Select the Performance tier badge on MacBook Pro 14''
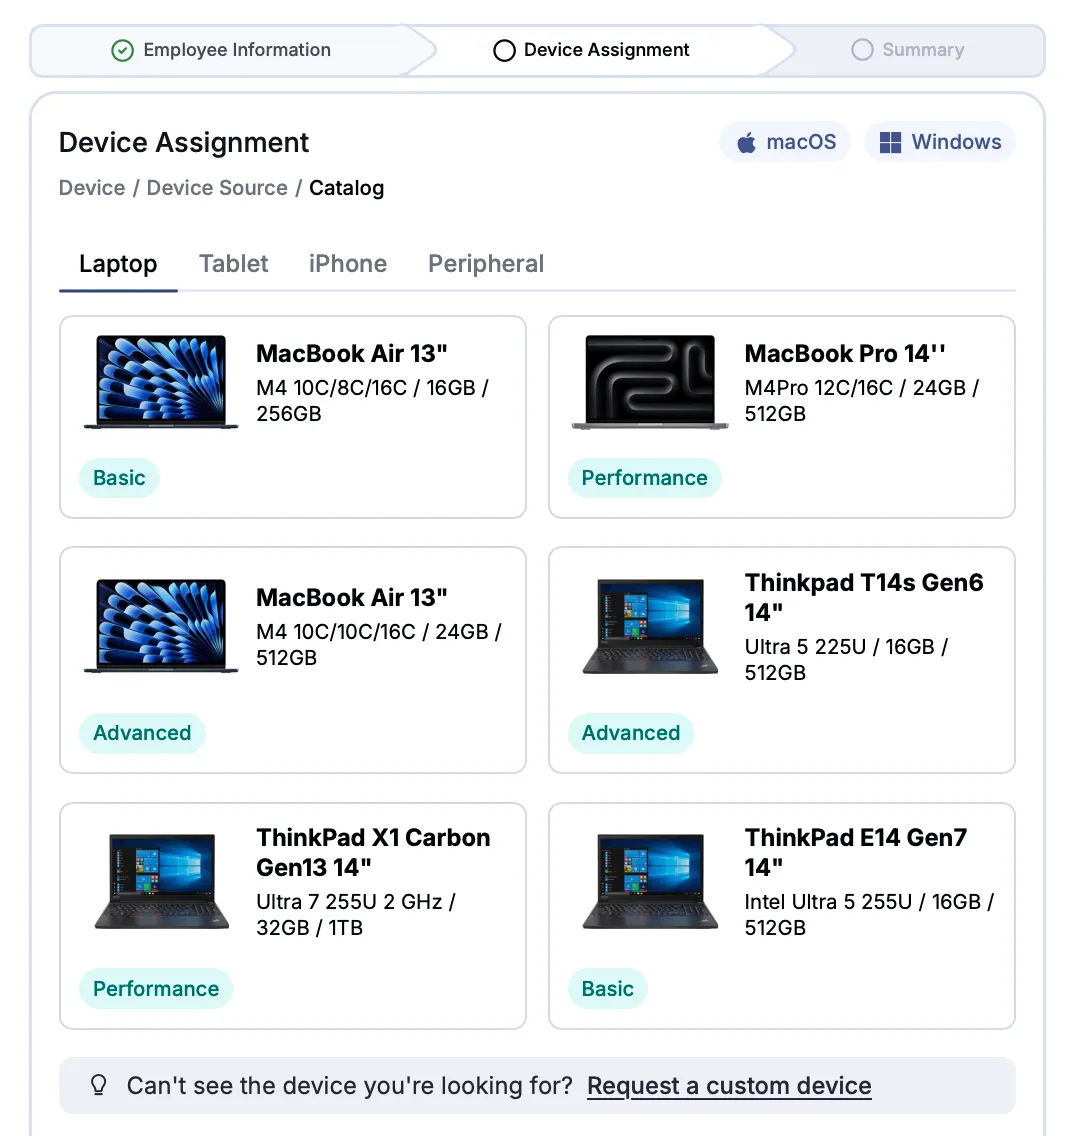Screen dimensions: 1066x1136 (x=645, y=478)
